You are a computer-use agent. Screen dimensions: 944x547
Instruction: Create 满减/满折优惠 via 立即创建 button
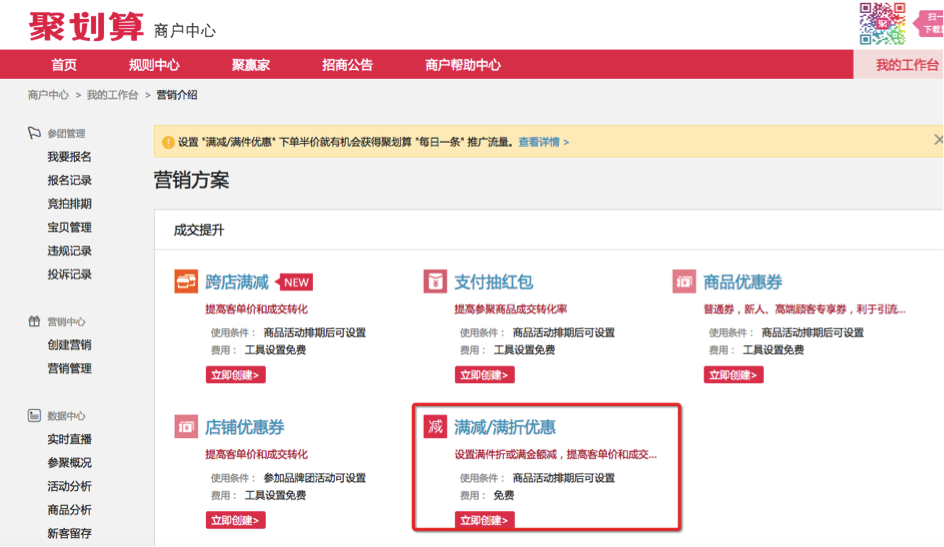coord(485,520)
